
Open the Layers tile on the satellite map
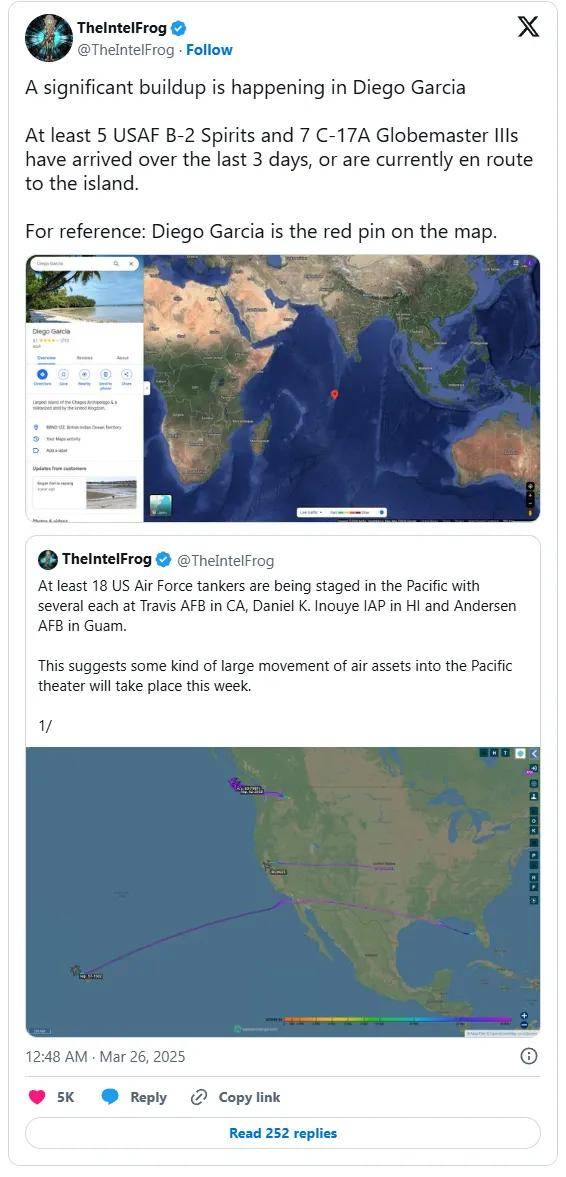tap(161, 506)
